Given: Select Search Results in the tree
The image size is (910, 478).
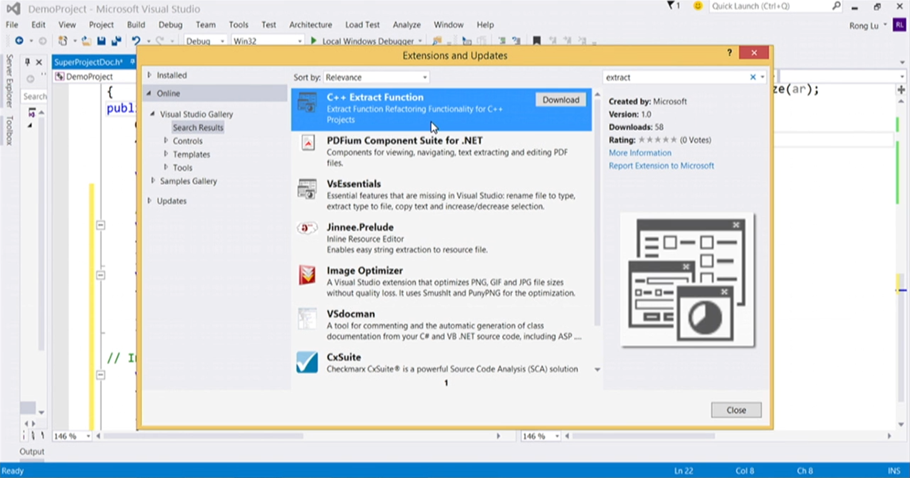Looking at the screenshot, I should [197, 127].
